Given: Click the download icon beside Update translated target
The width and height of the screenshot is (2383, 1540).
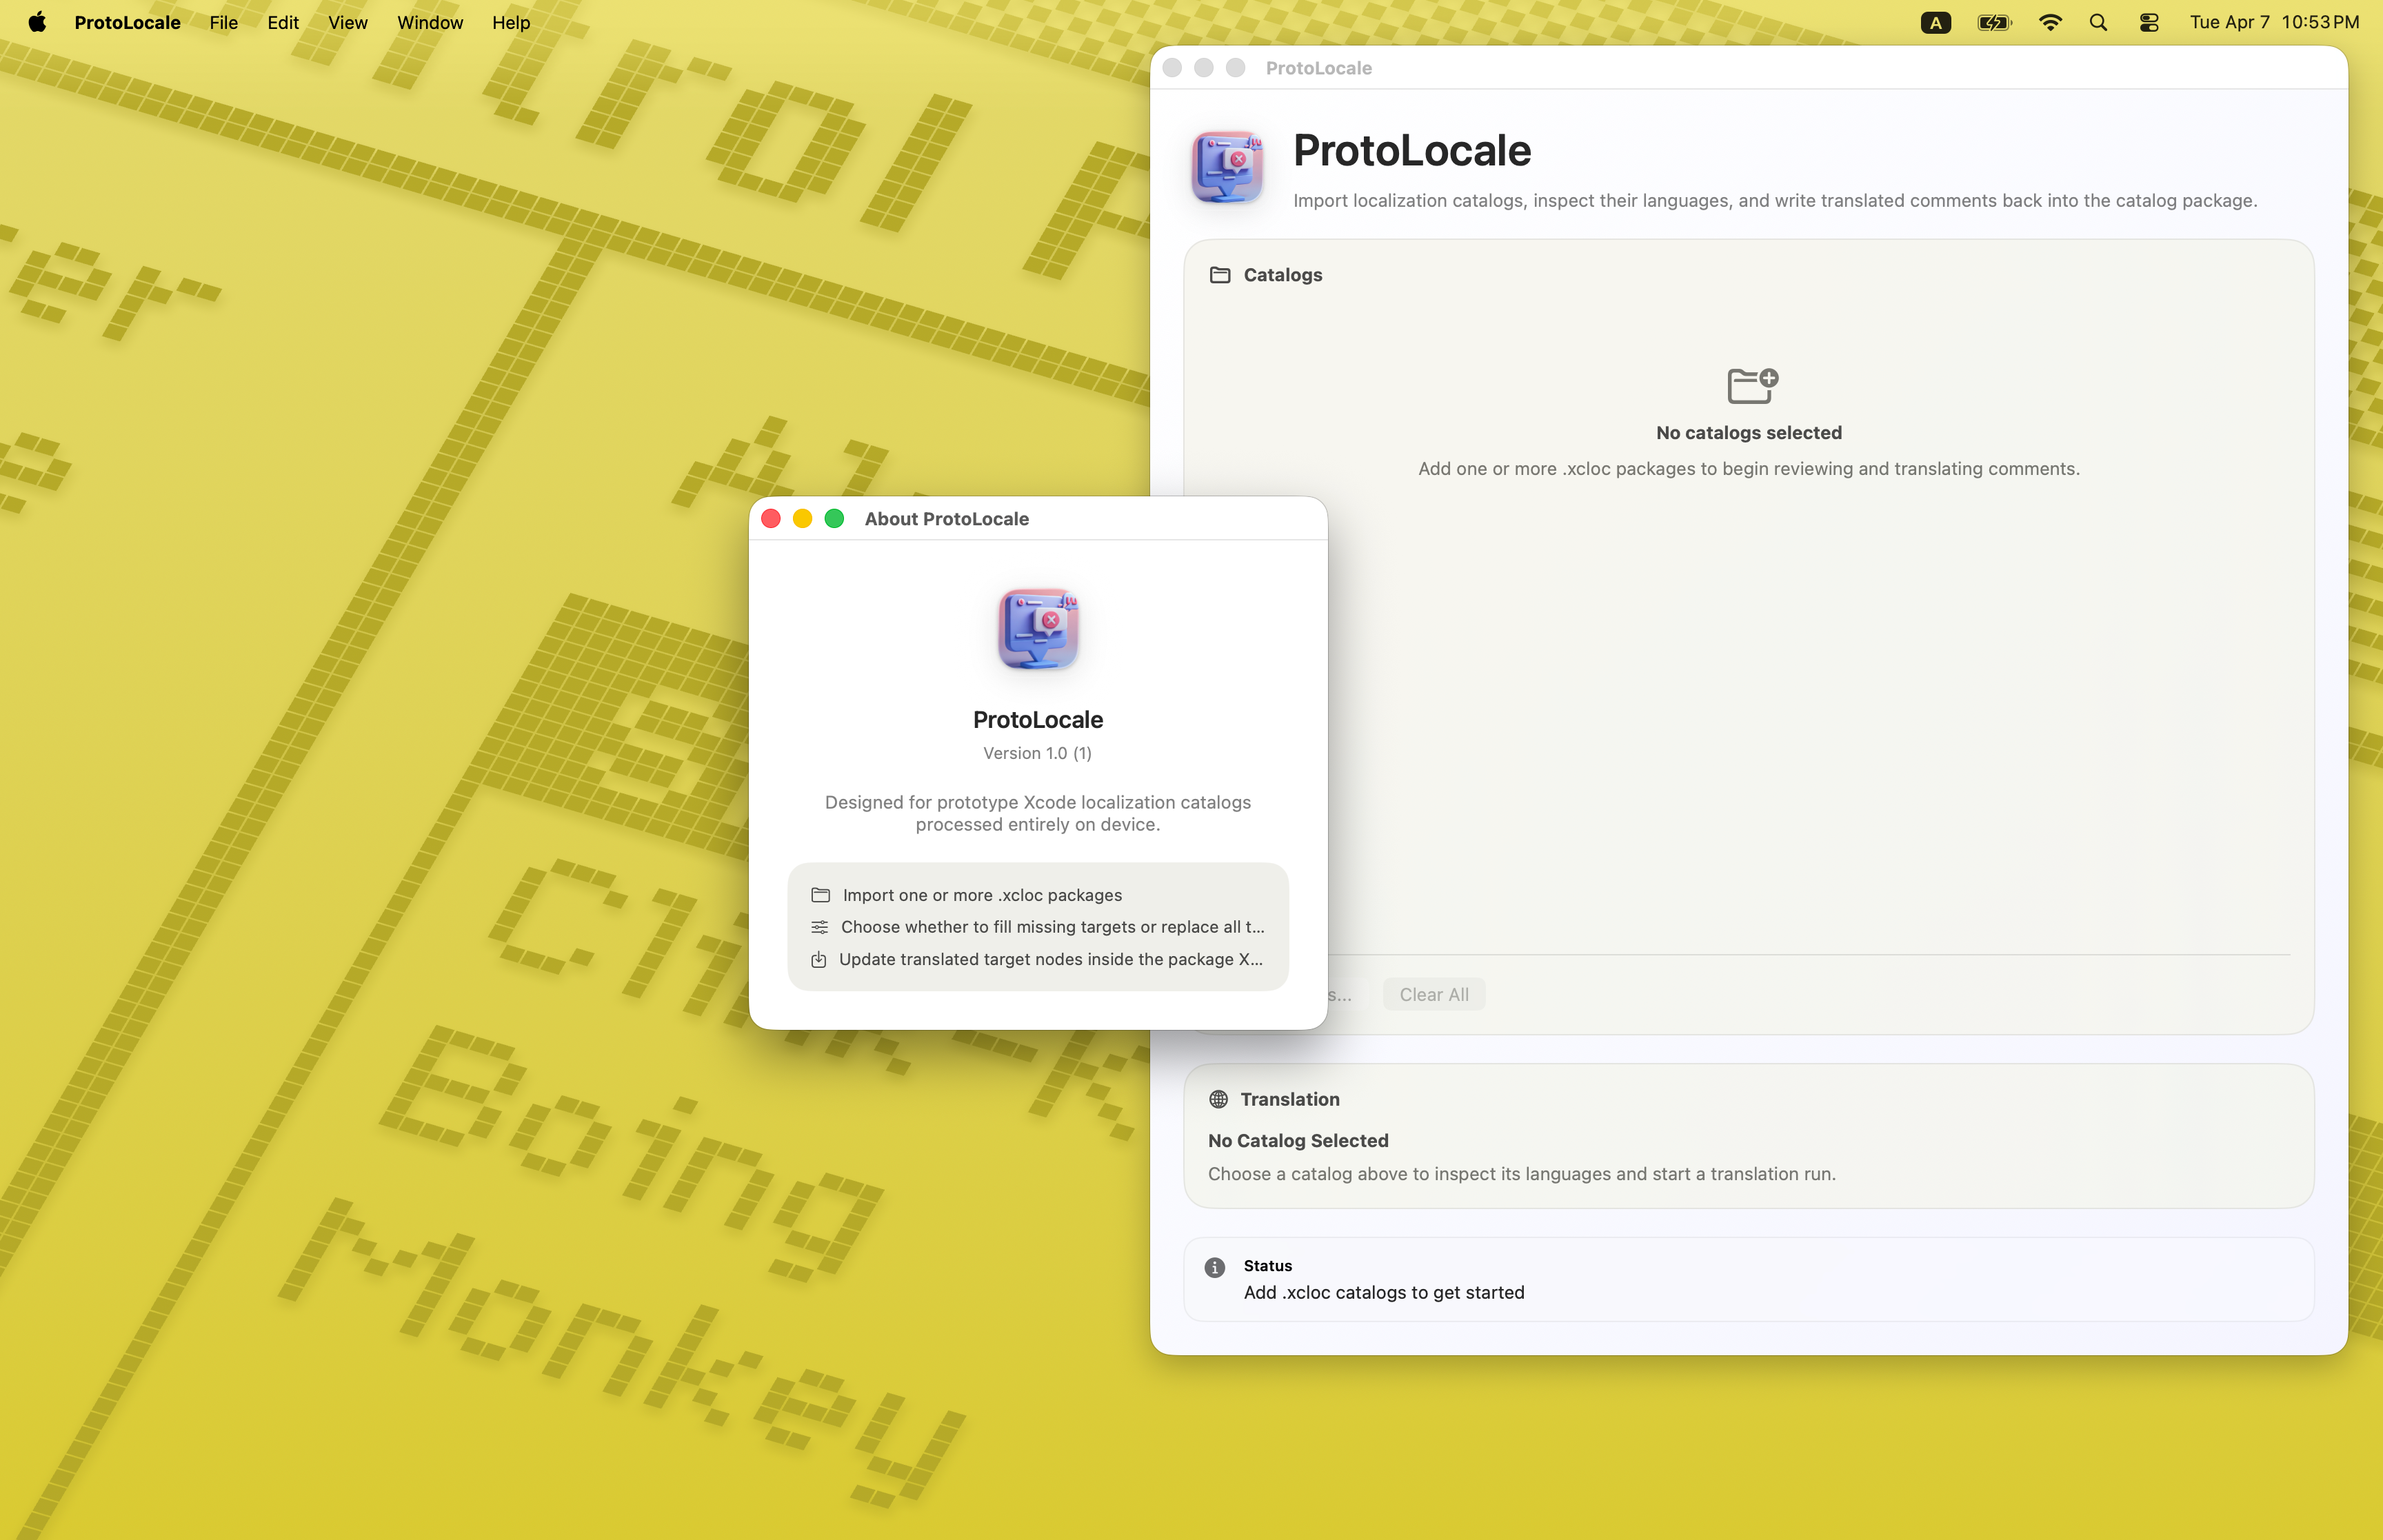Looking at the screenshot, I should [x=818, y=959].
